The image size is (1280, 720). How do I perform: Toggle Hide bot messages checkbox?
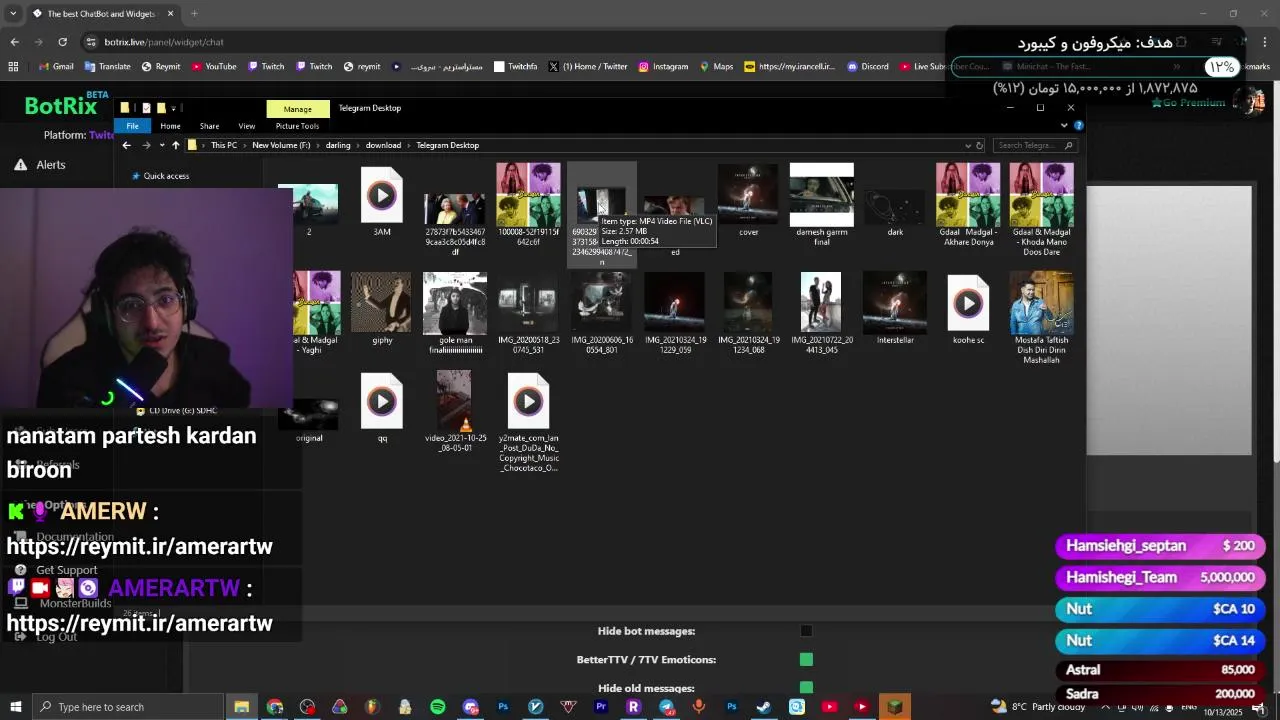[806, 631]
